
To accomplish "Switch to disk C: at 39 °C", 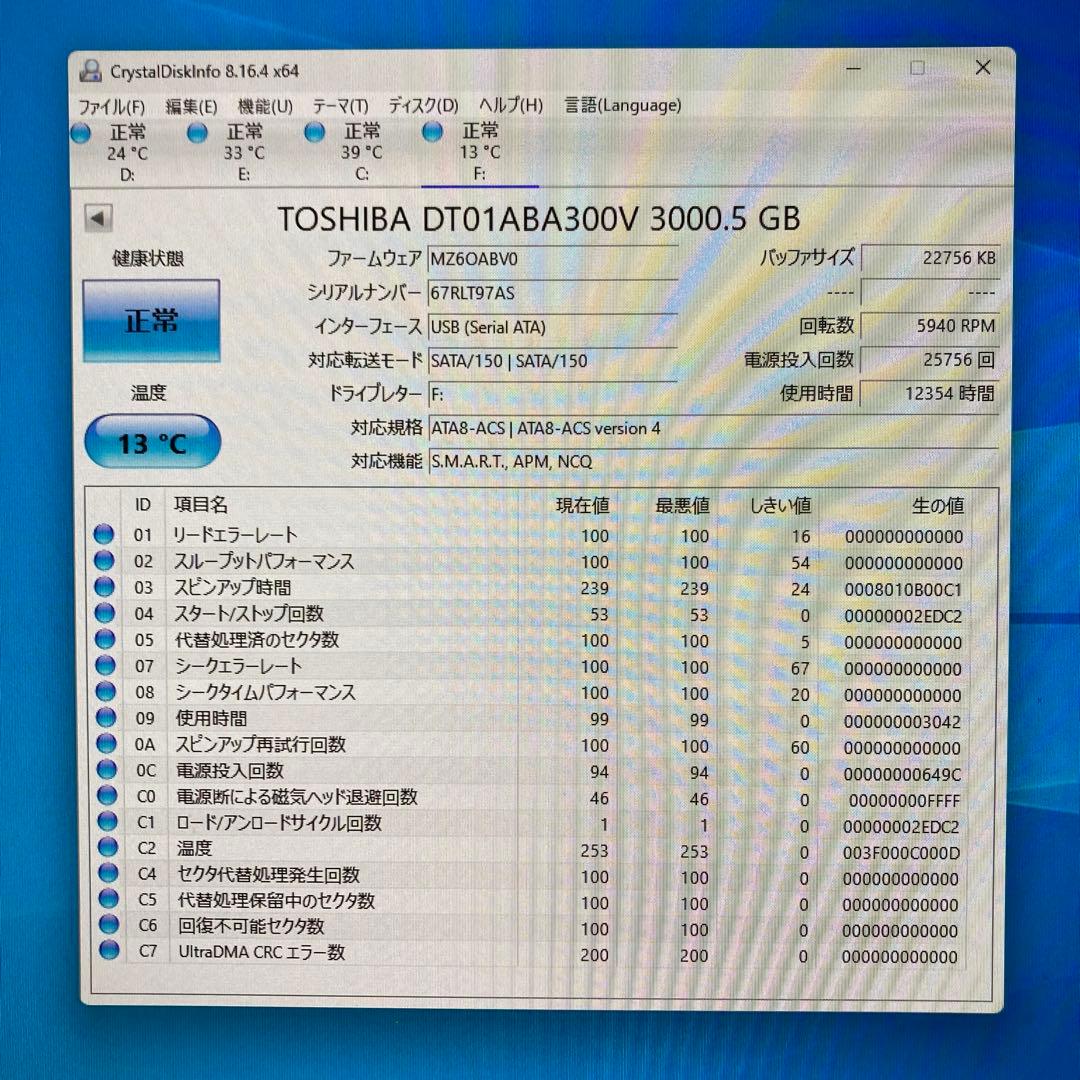I will [x=345, y=152].
